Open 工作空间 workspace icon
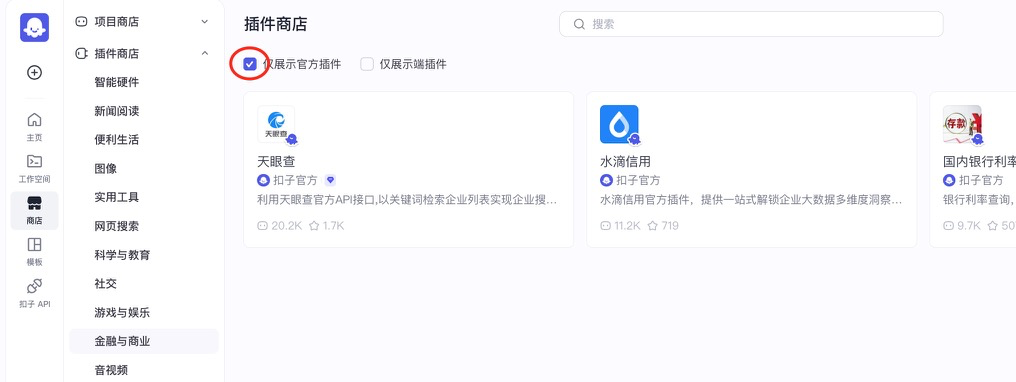Screen dimensions: 1016x382 tap(34, 161)
